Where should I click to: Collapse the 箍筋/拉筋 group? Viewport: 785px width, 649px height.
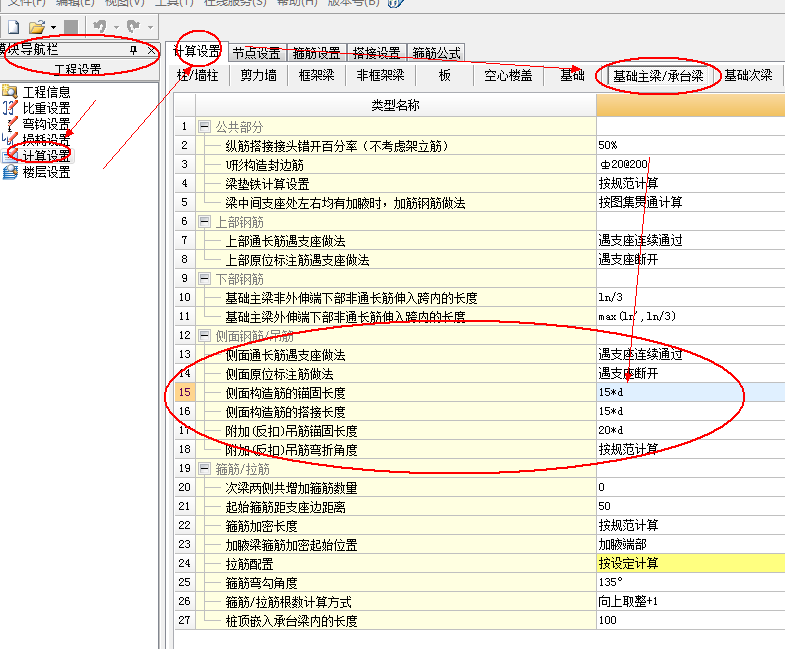click(204, 469)
